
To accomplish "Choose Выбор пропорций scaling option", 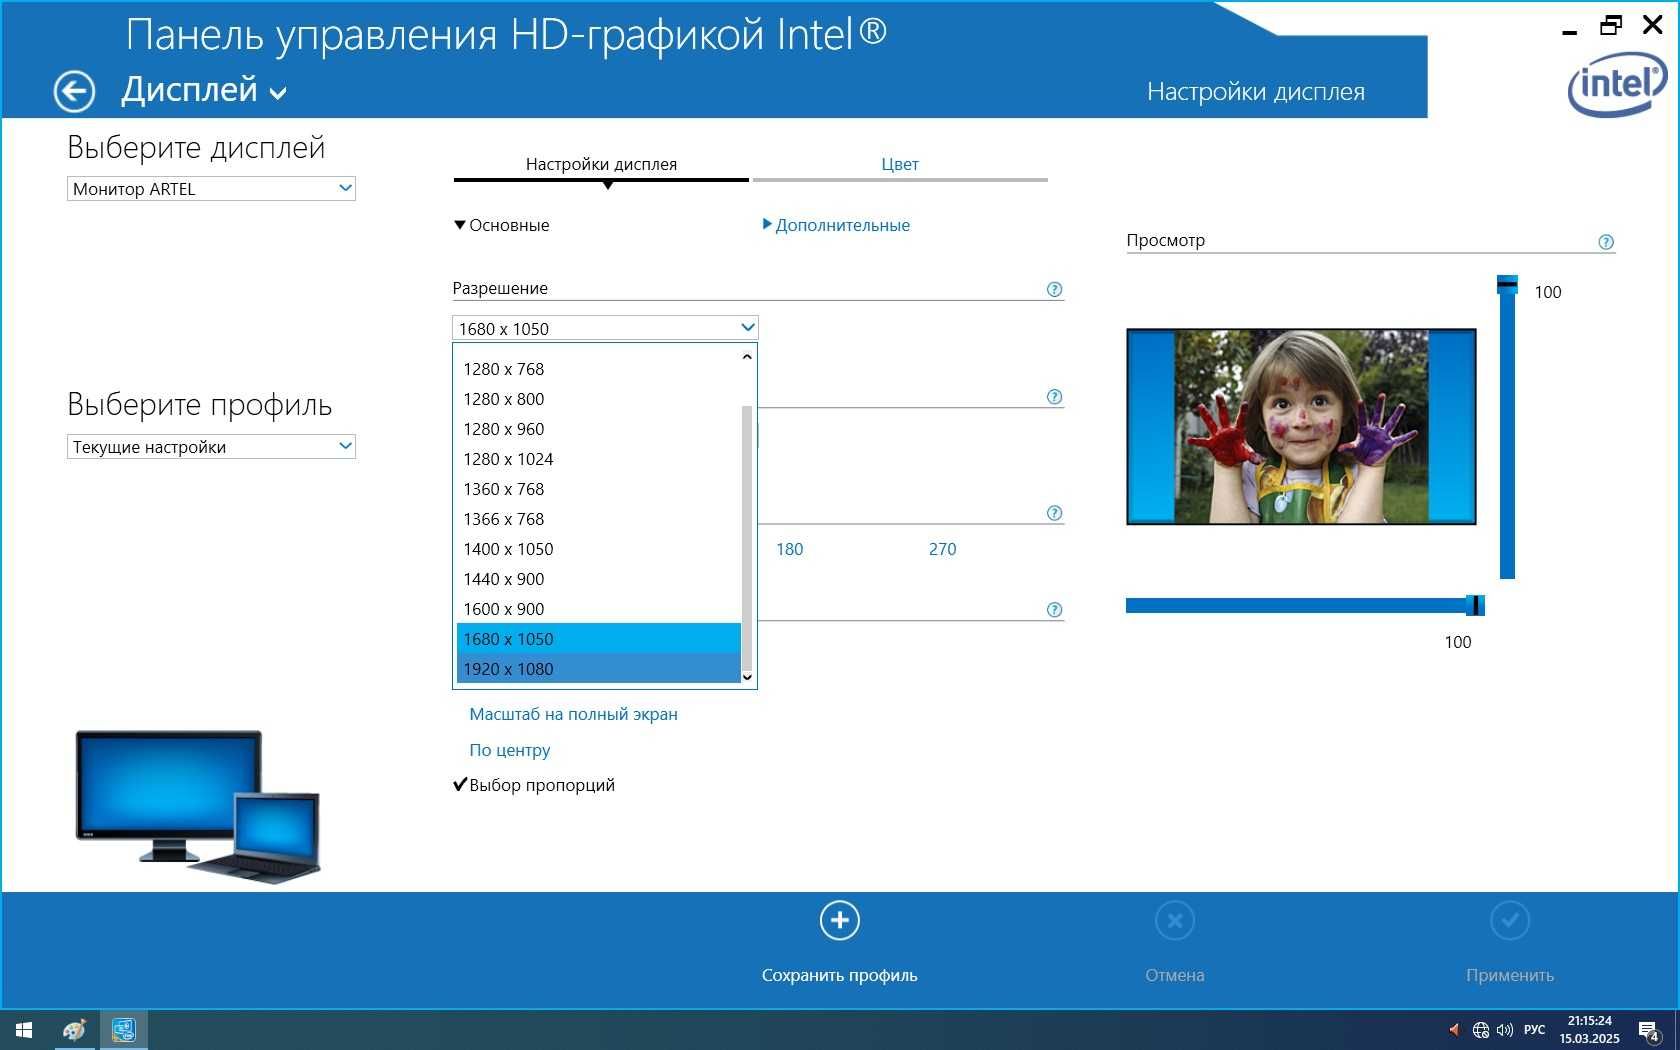I will [535, 785].
